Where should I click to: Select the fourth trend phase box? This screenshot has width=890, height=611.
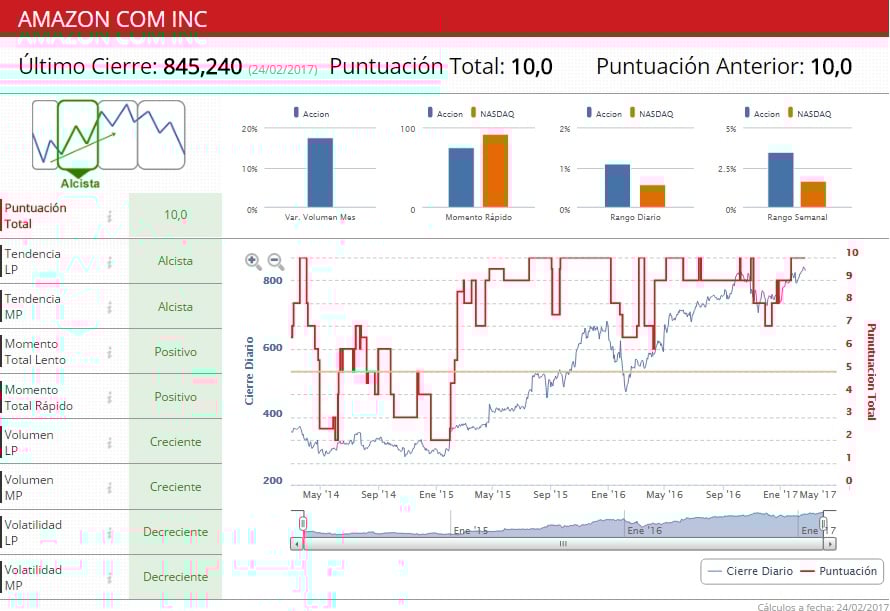click(x=161, y=135)
